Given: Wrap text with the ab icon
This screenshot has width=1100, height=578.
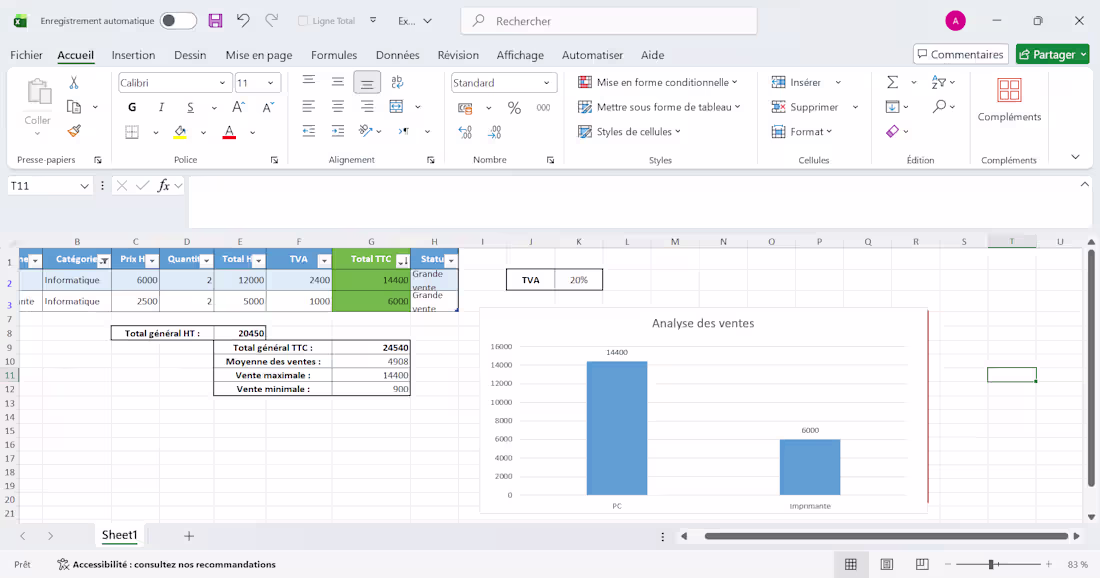Looking at the screenshot, I should click(x=397, y=82).
